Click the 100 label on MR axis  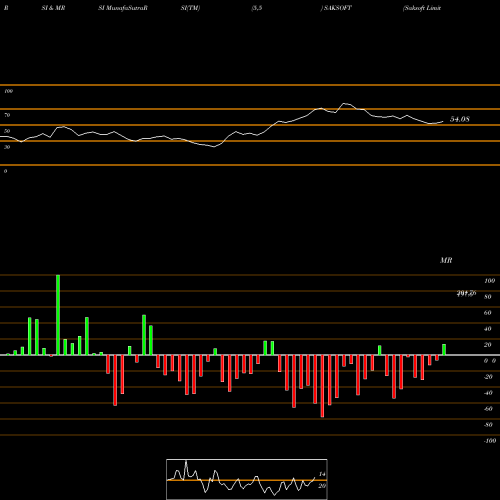489,281
